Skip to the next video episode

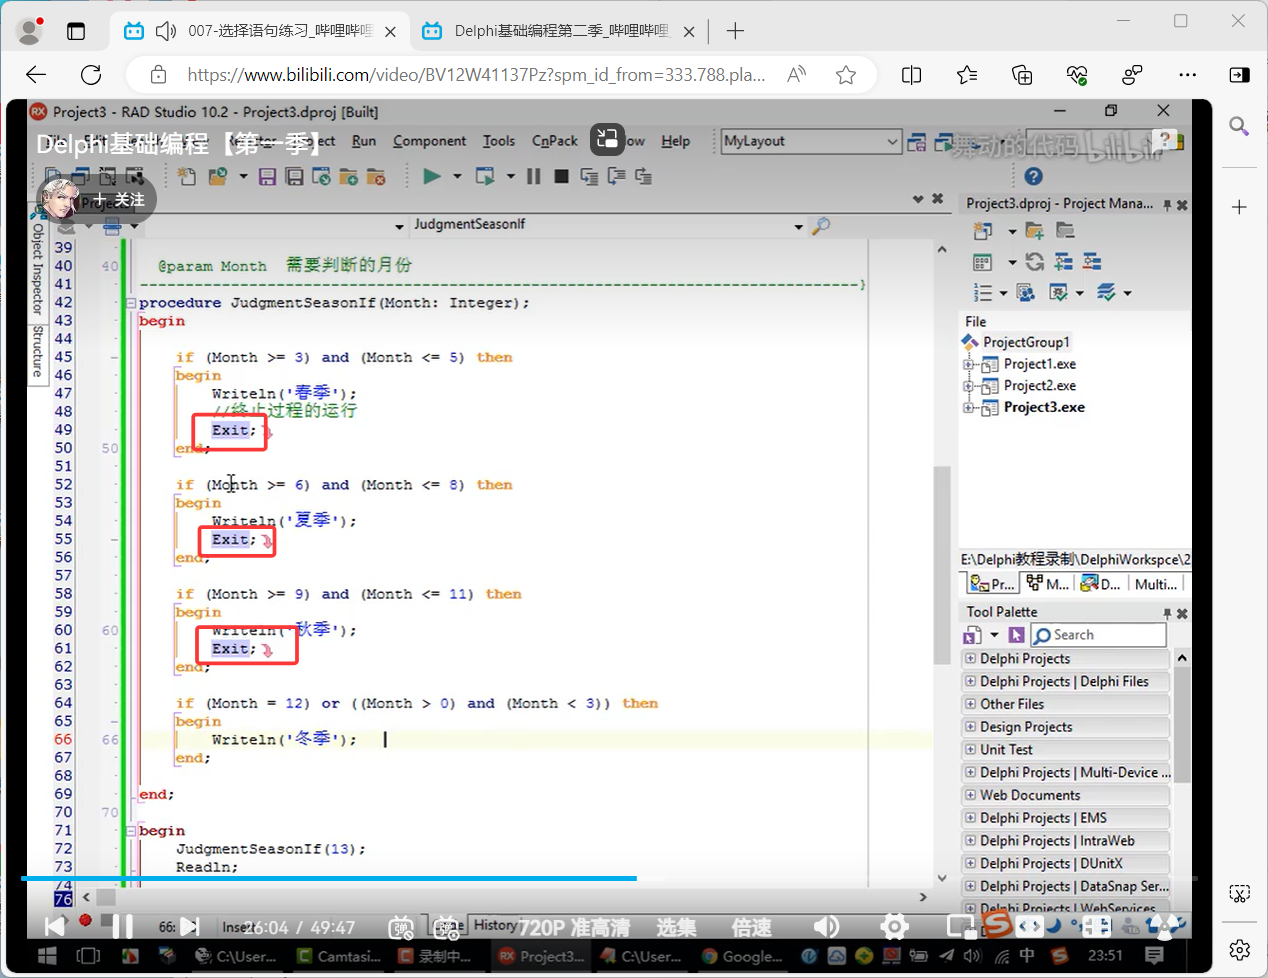pyautogui.click(x=190, y=927)
